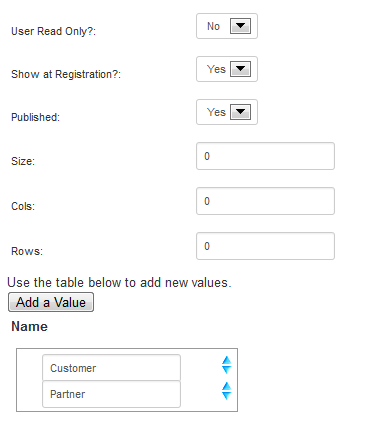
Task: Move the Partner value down
Action: pos(227,395)
